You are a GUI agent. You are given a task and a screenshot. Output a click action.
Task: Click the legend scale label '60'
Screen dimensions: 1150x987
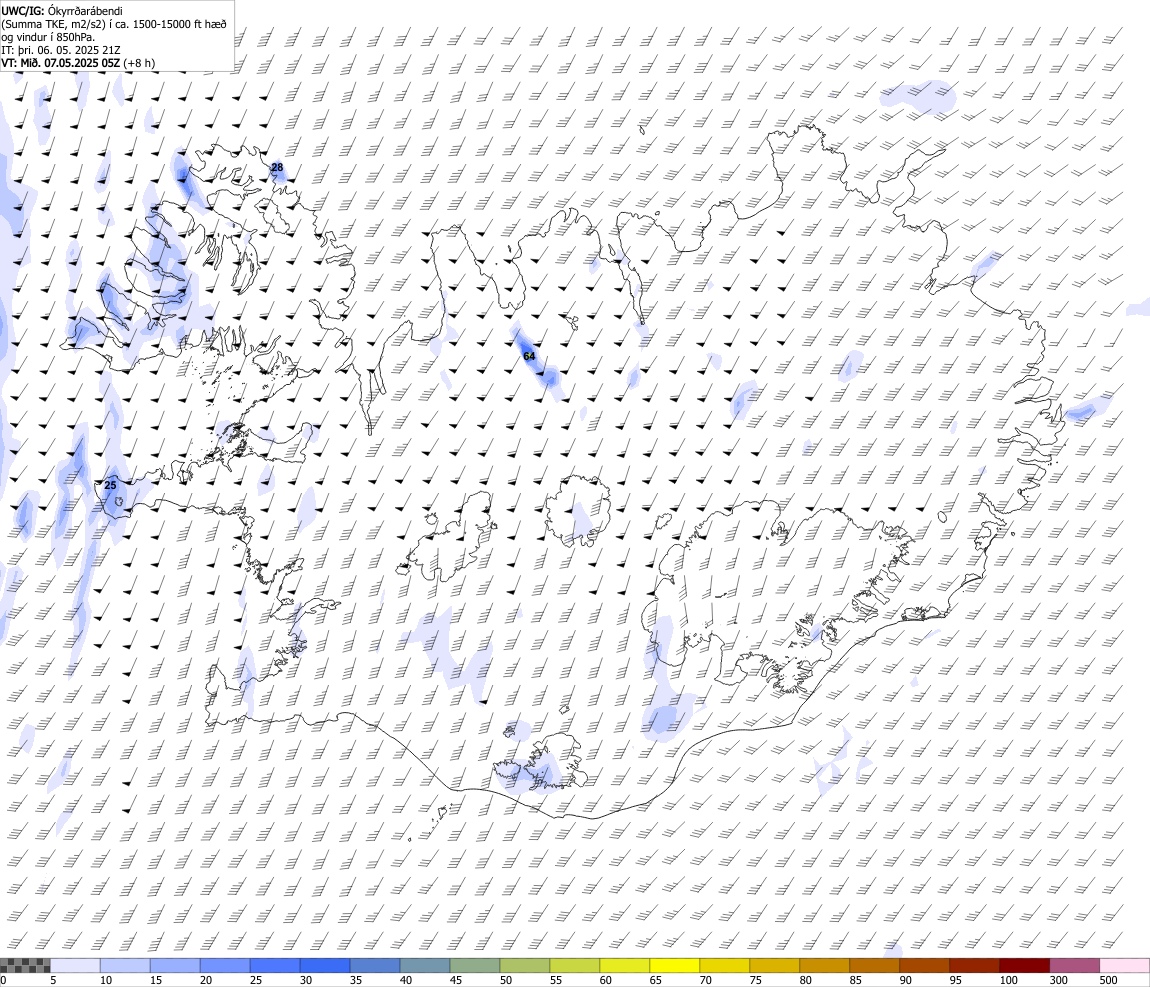(x=606, y=980)
